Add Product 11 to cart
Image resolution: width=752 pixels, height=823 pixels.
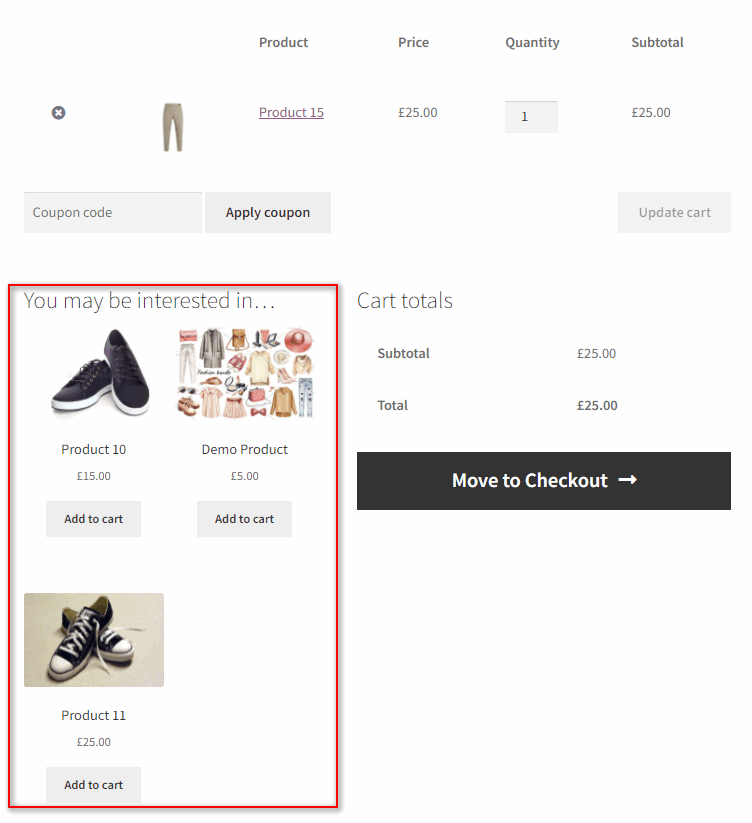[x=94, y=785]
